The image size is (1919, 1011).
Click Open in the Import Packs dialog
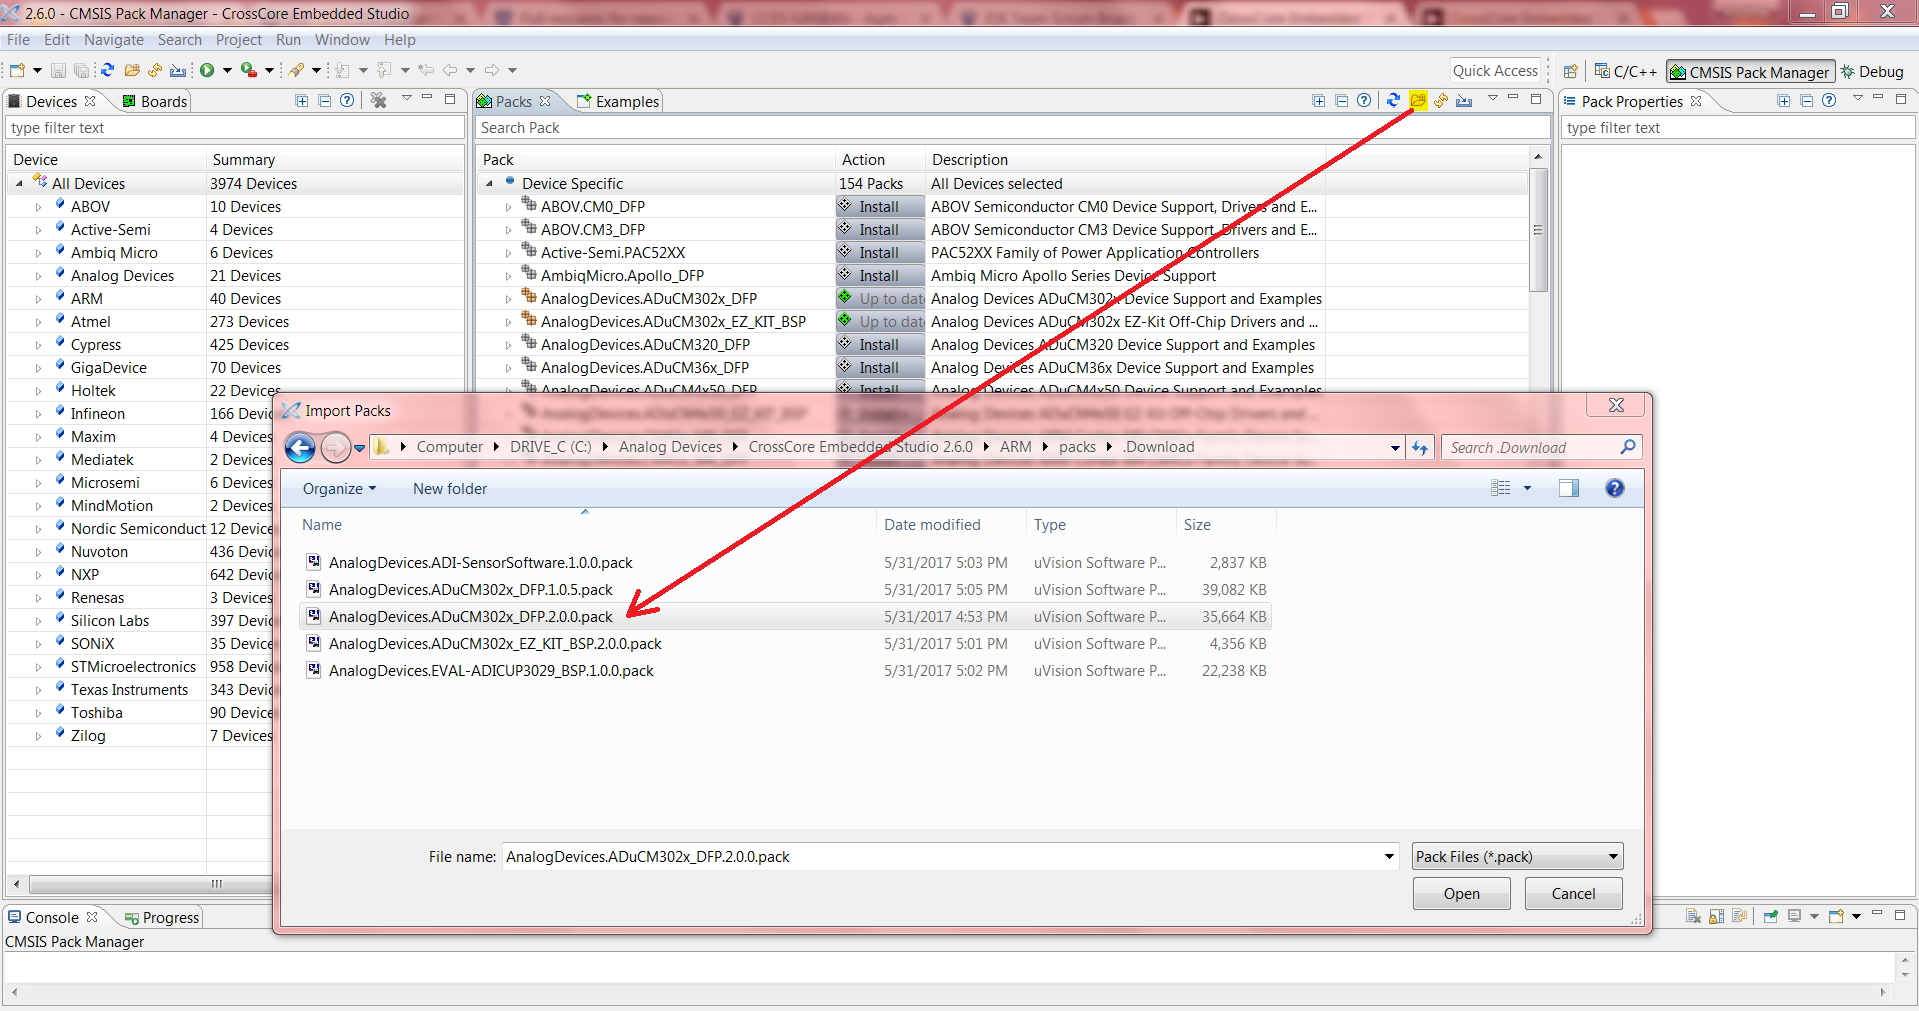pos(1461,893)
